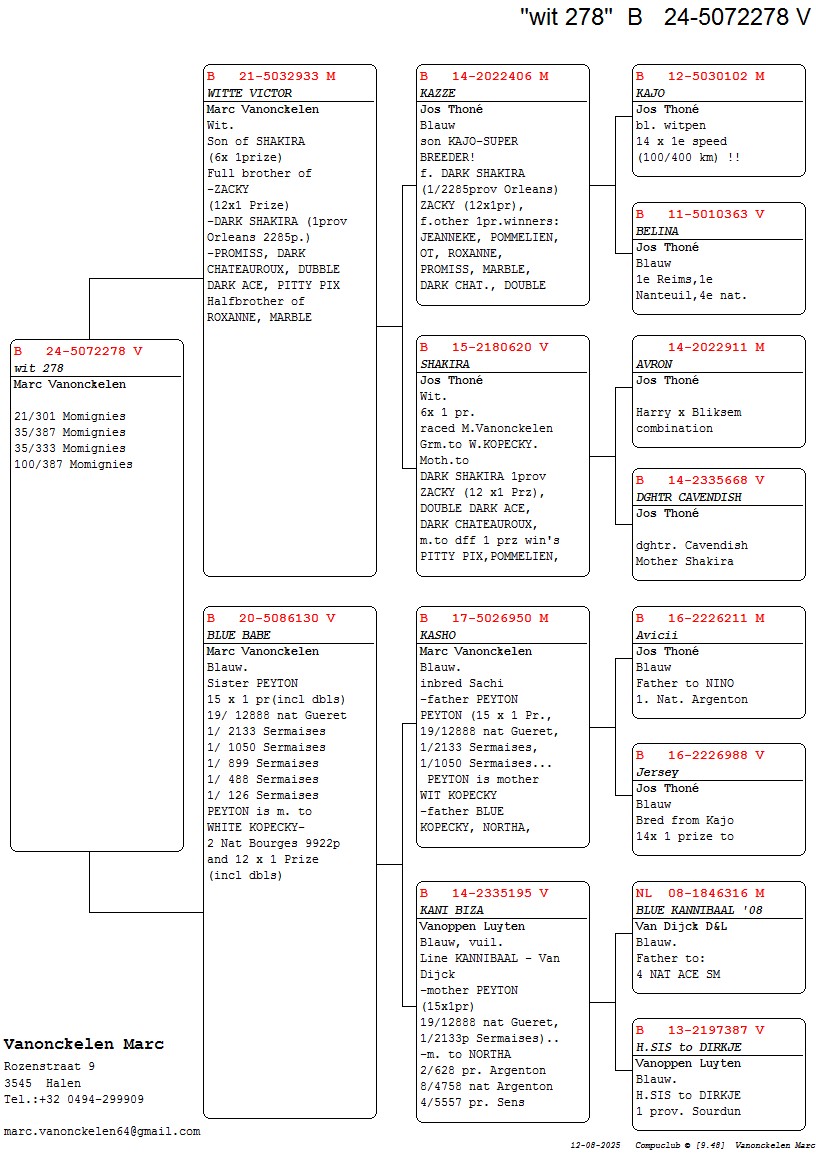The image size is (816, 1172).
Task: Click the SHAKIRA pigeon name heading
Action: (x=445, y=364)
